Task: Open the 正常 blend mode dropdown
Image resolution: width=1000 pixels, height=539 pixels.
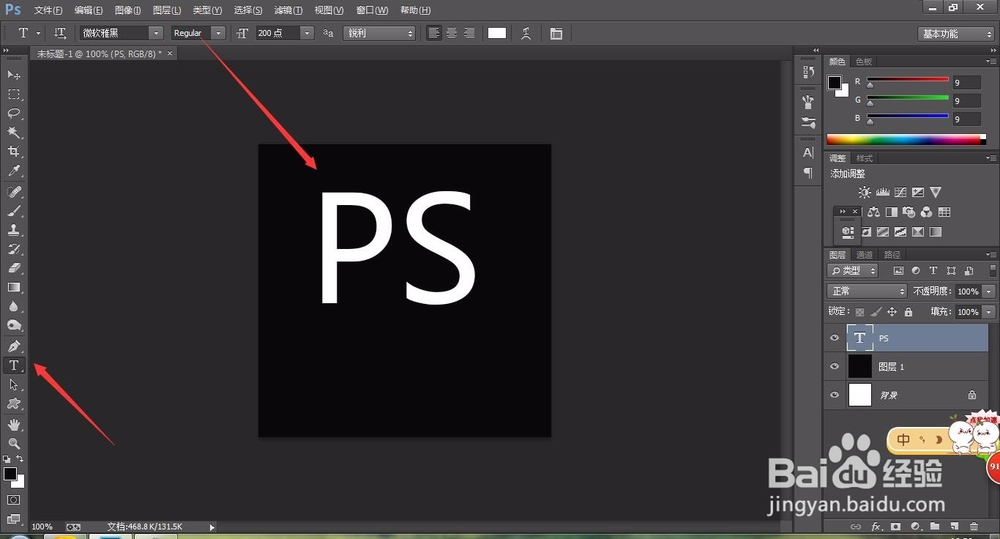Action: point(866,291)
